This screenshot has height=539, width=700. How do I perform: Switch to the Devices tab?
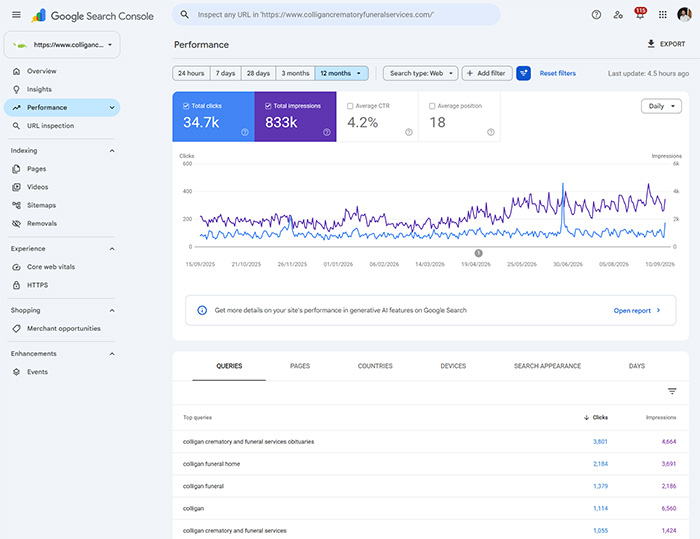click(x=453, y=366)
